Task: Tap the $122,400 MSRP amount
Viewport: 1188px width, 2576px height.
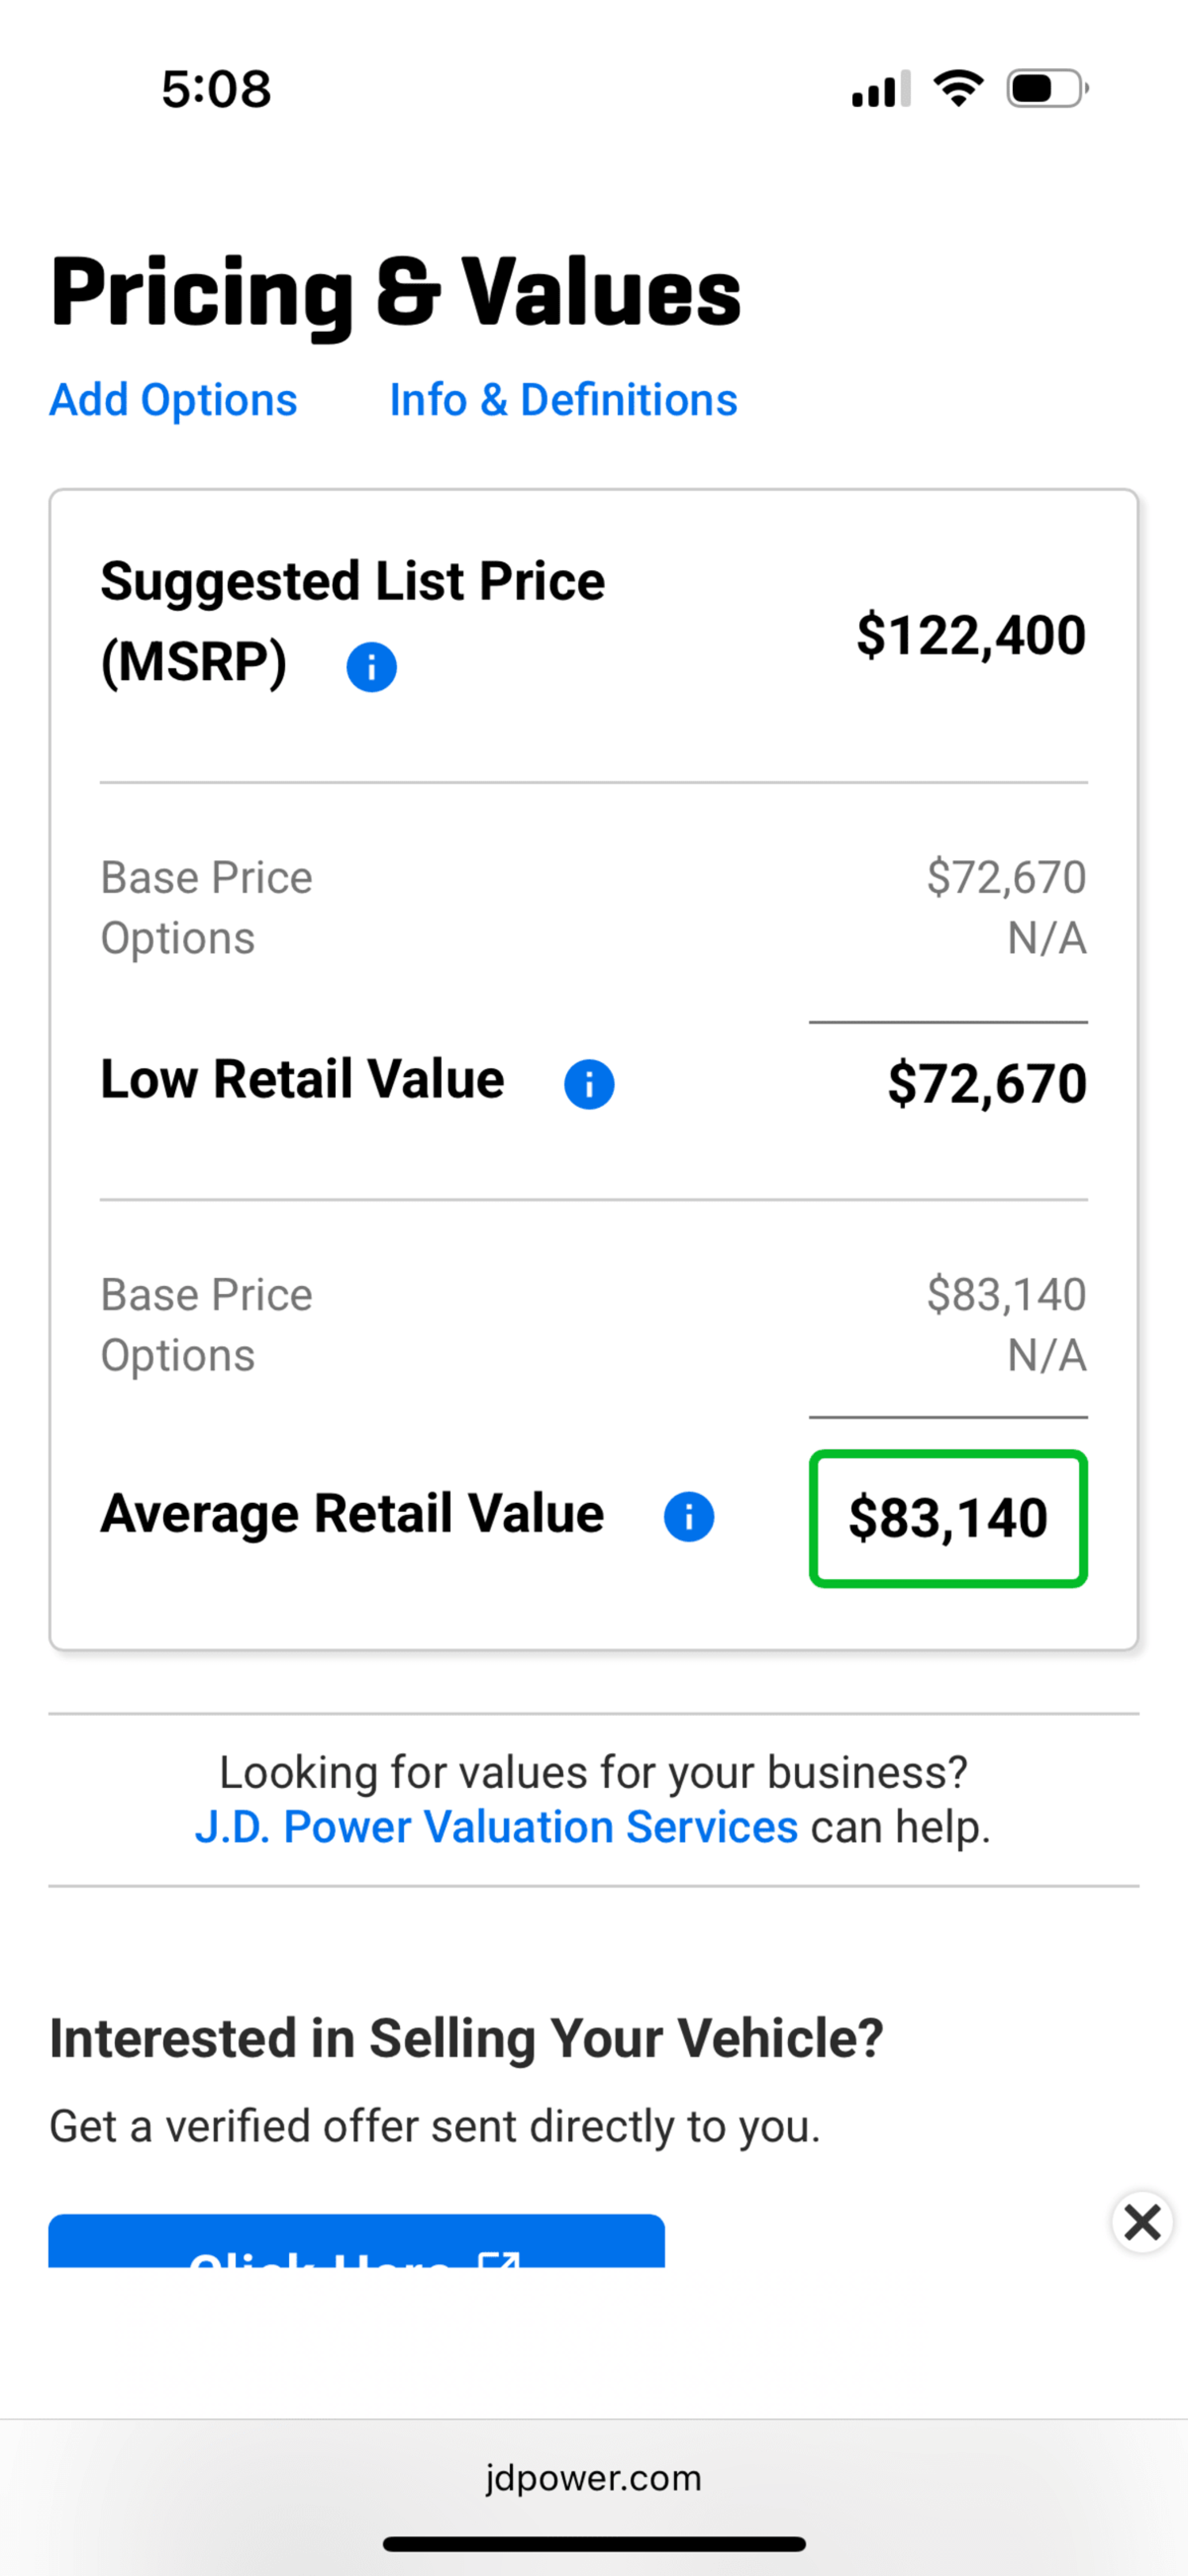Action: pyautogui.click(x=970, y=635)
